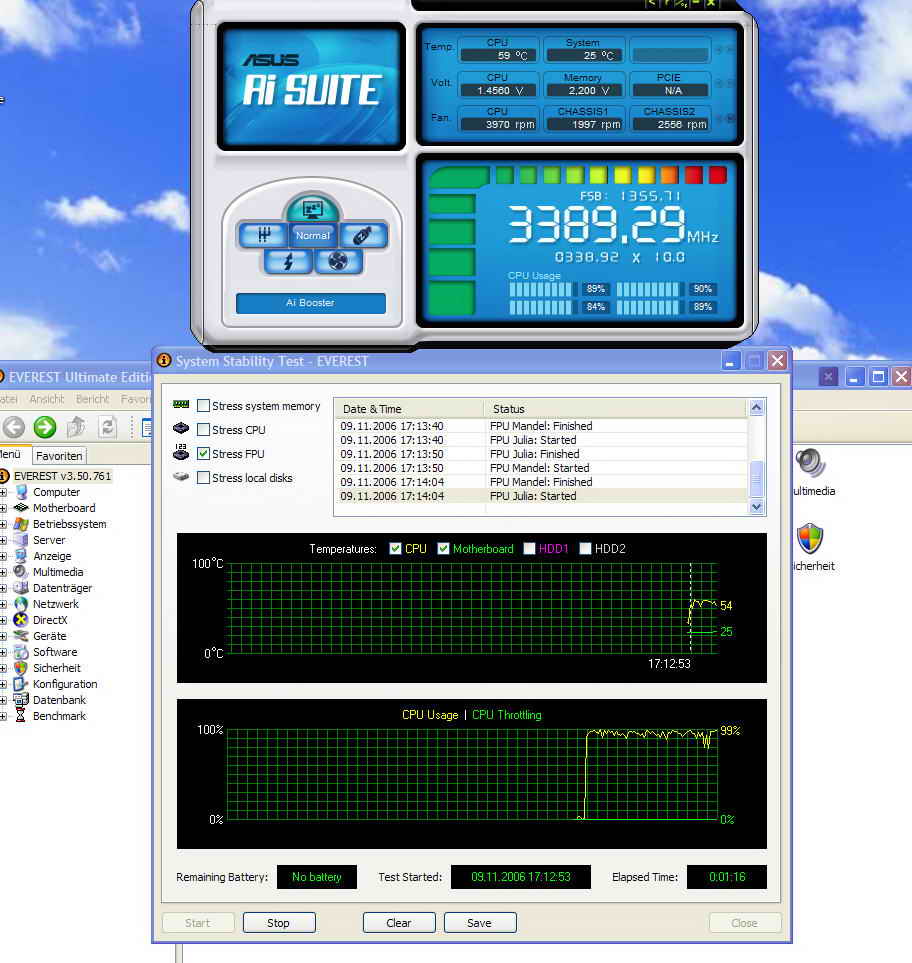Screen dimensions: 912x963
Task: Sort log by Date & Time column header
Action: [x=409, y=408]
